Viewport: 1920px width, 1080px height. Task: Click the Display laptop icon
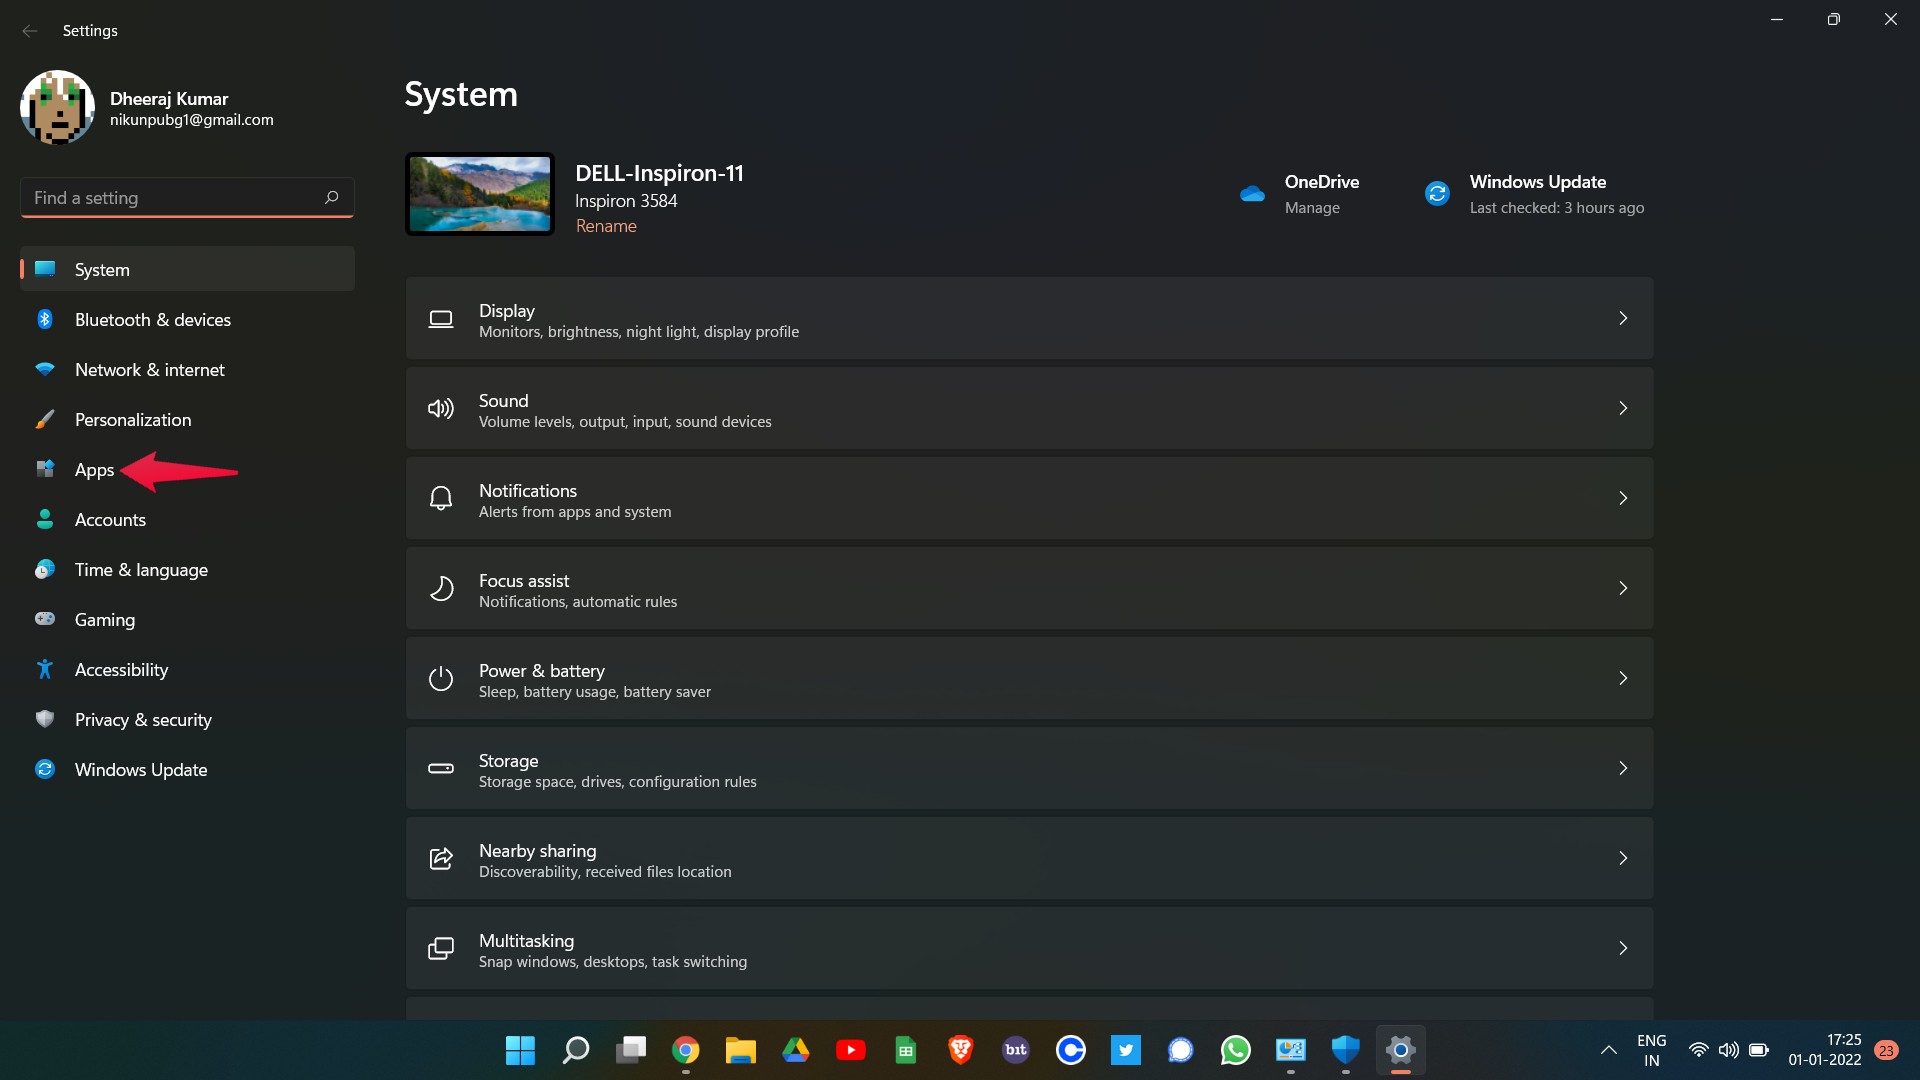441,319
